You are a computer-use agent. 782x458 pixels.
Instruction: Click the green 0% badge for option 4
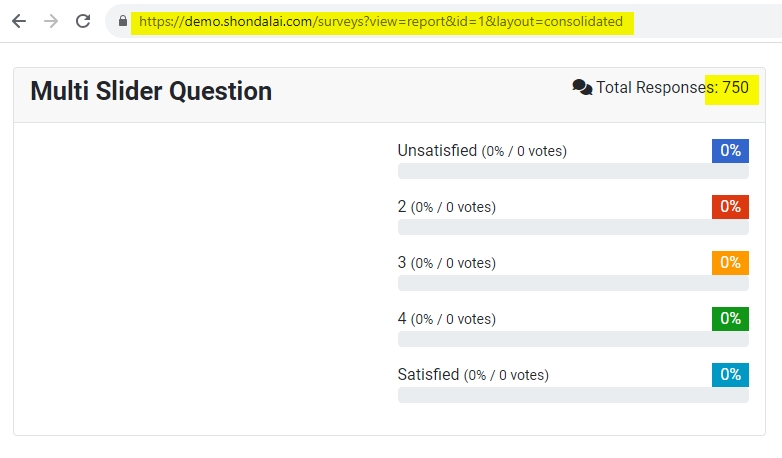(730, 319)
